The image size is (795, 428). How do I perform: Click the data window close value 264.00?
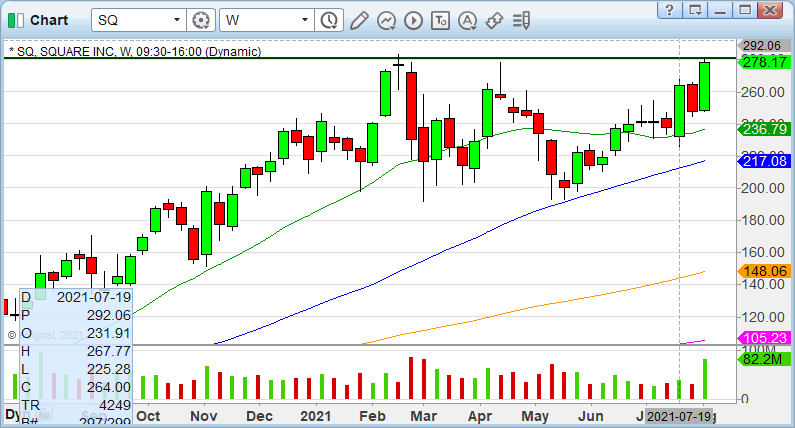click(x=109, y=387)
